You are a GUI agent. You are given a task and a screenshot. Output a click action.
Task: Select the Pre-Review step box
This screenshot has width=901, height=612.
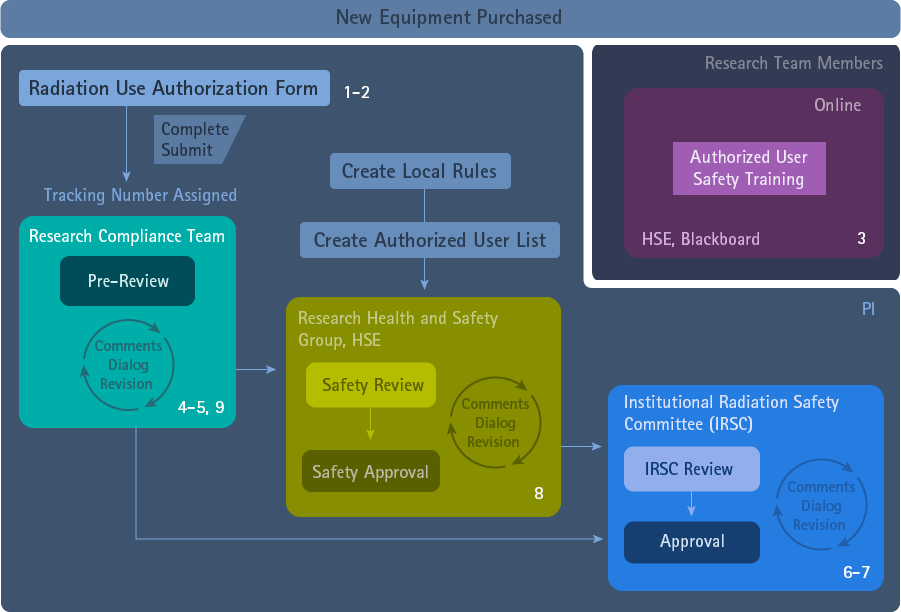point(128,281)
